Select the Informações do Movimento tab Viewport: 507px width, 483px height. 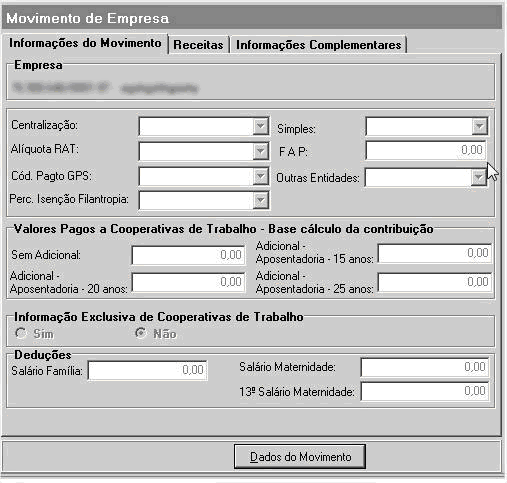pos(85,43)
